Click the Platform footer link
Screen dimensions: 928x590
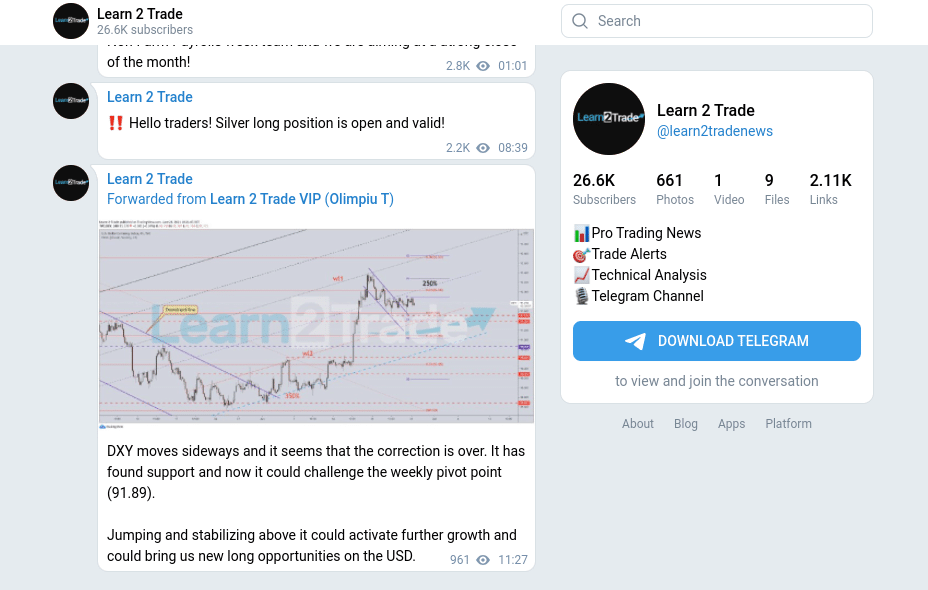coord(788,424)
